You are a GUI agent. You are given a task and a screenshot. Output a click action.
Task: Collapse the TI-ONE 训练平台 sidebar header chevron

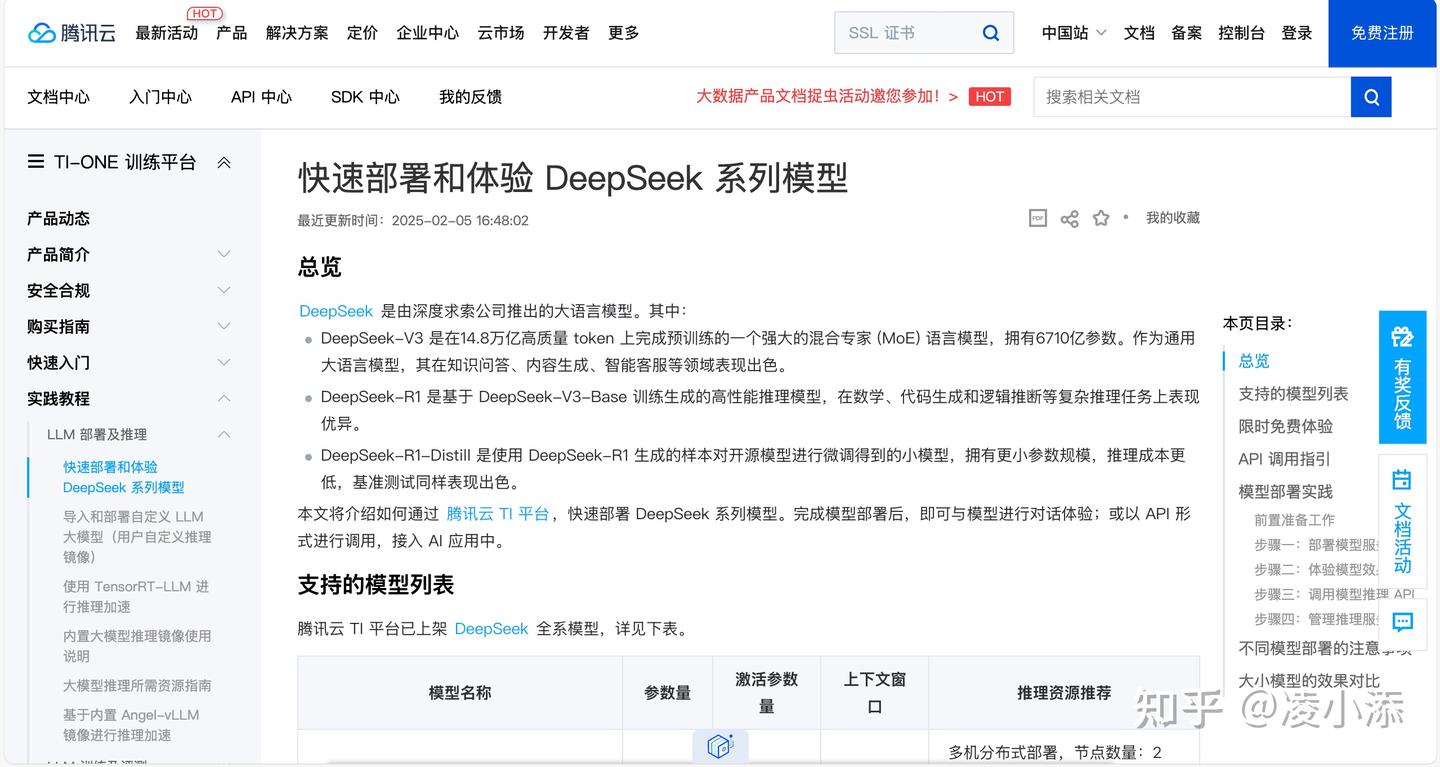224,162
